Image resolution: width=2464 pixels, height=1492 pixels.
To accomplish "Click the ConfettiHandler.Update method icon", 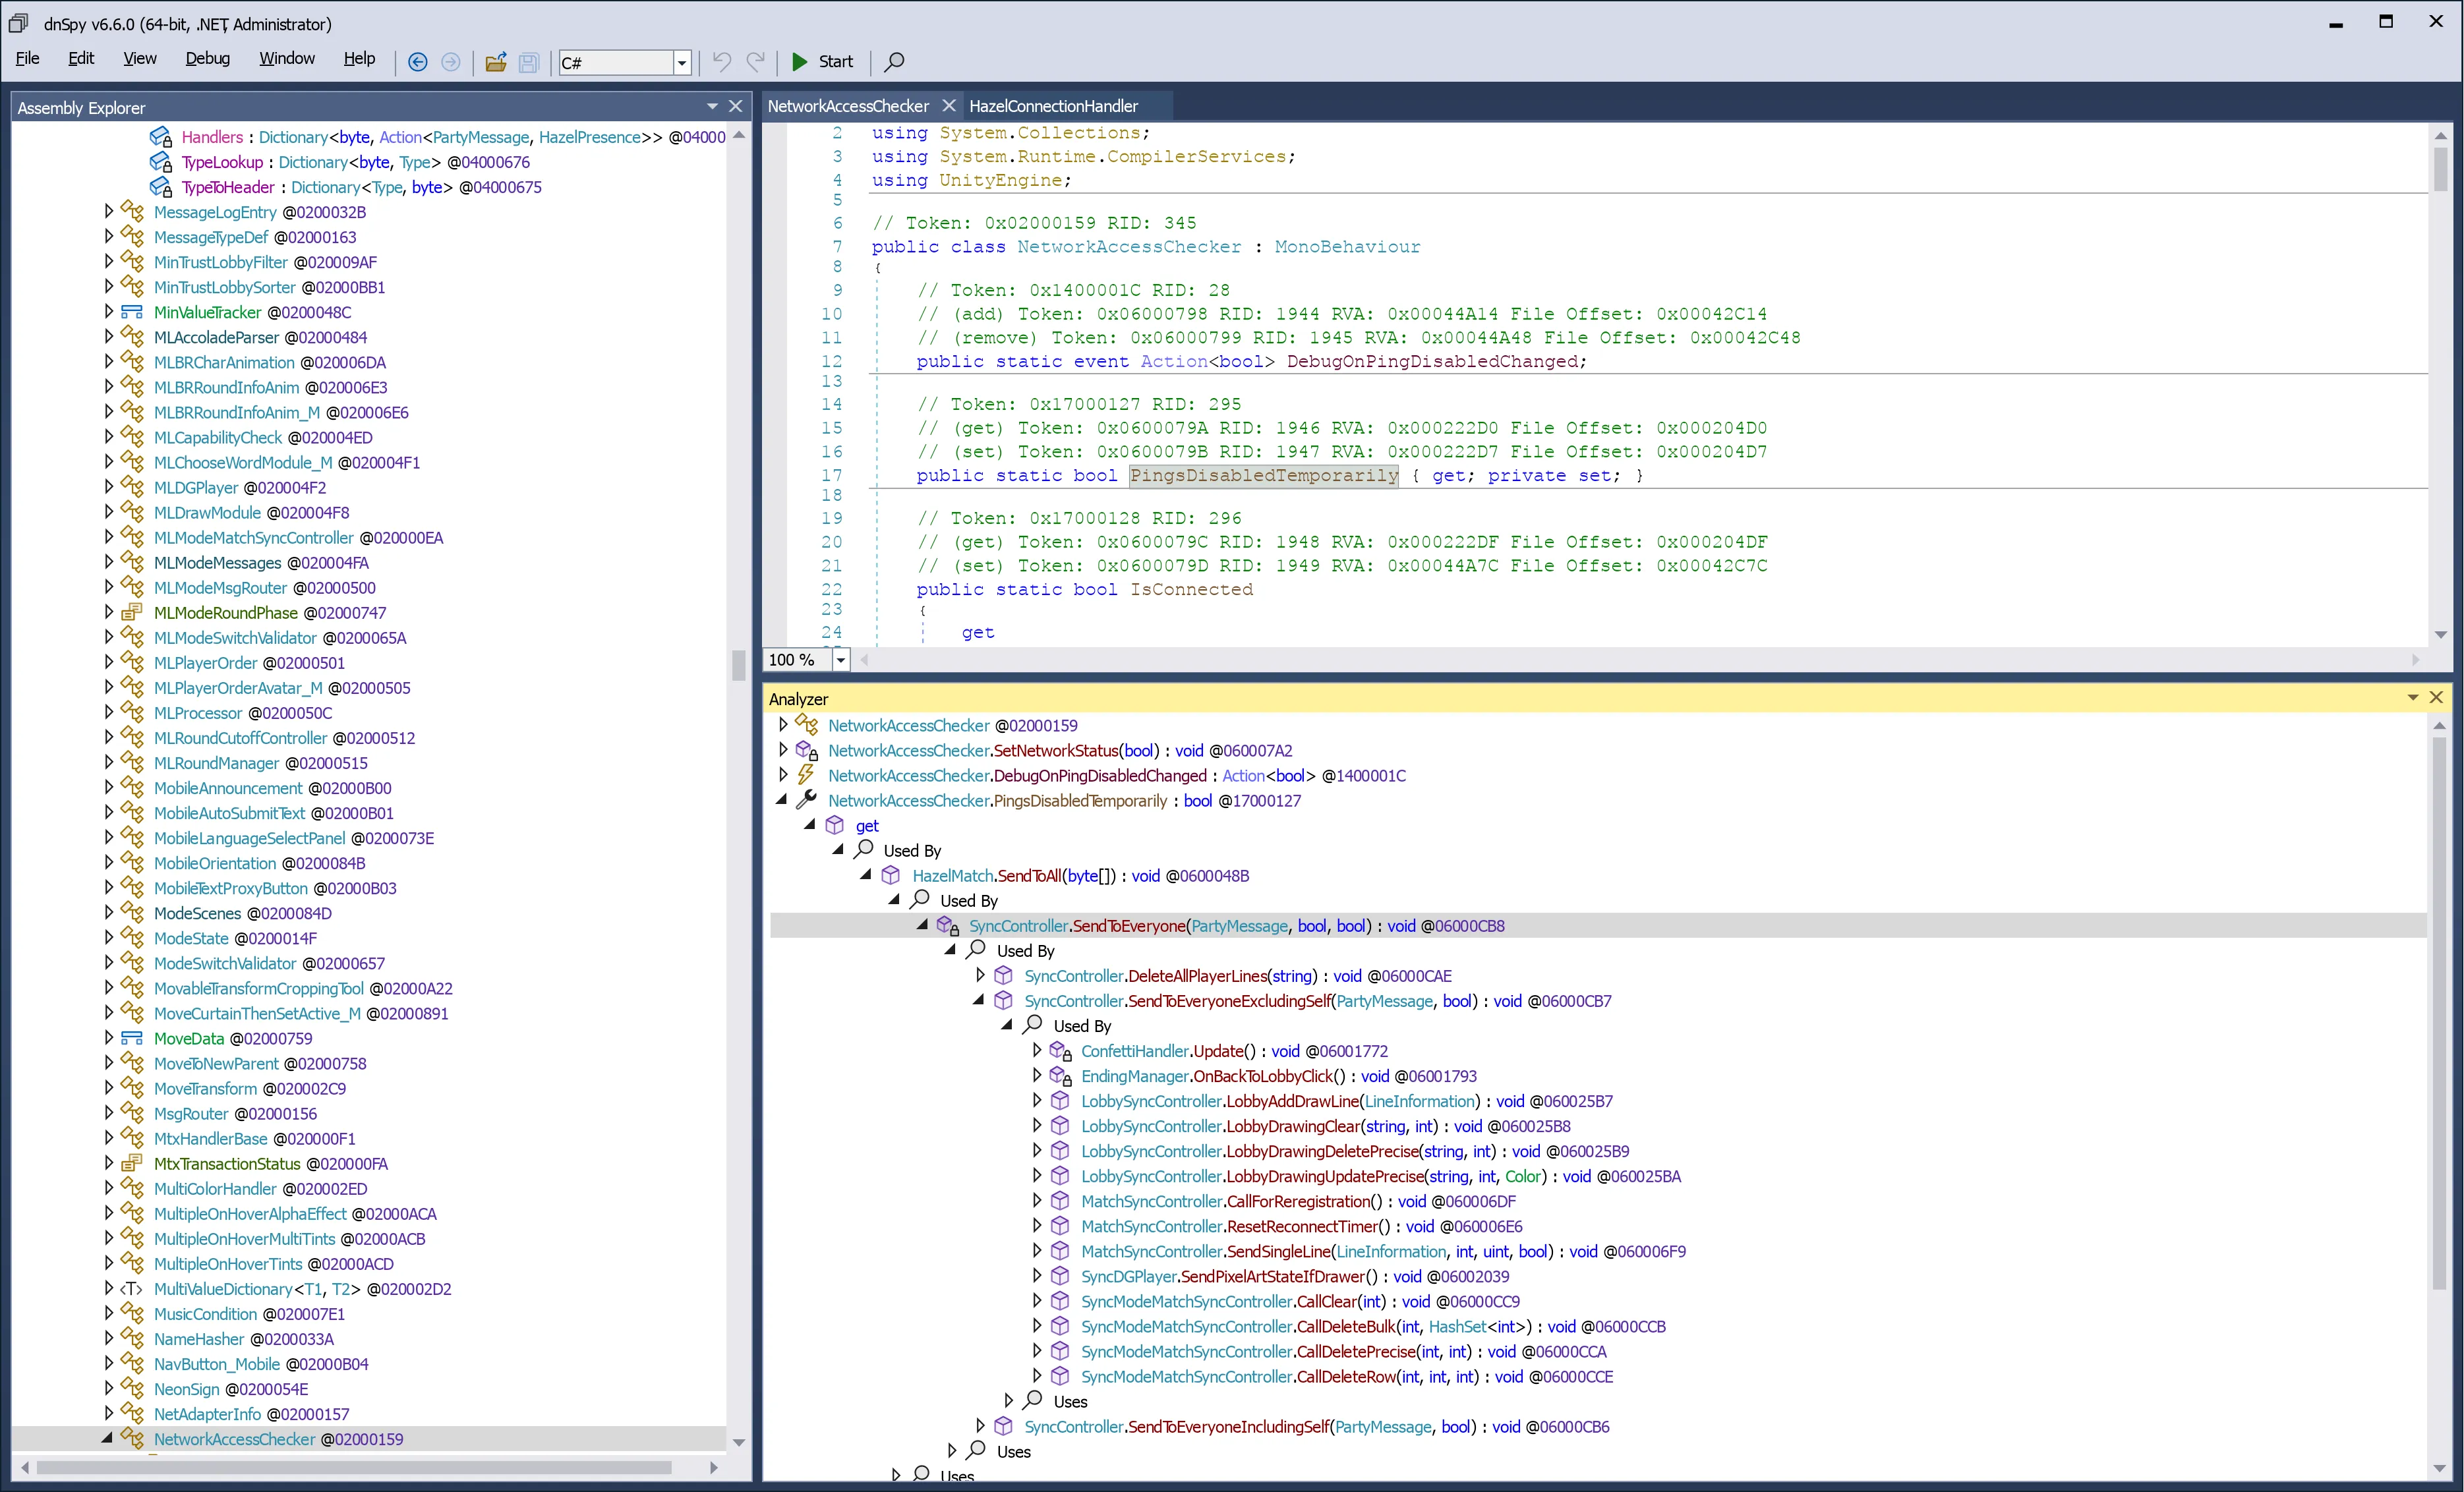I will click(x=1061, y=1050).
